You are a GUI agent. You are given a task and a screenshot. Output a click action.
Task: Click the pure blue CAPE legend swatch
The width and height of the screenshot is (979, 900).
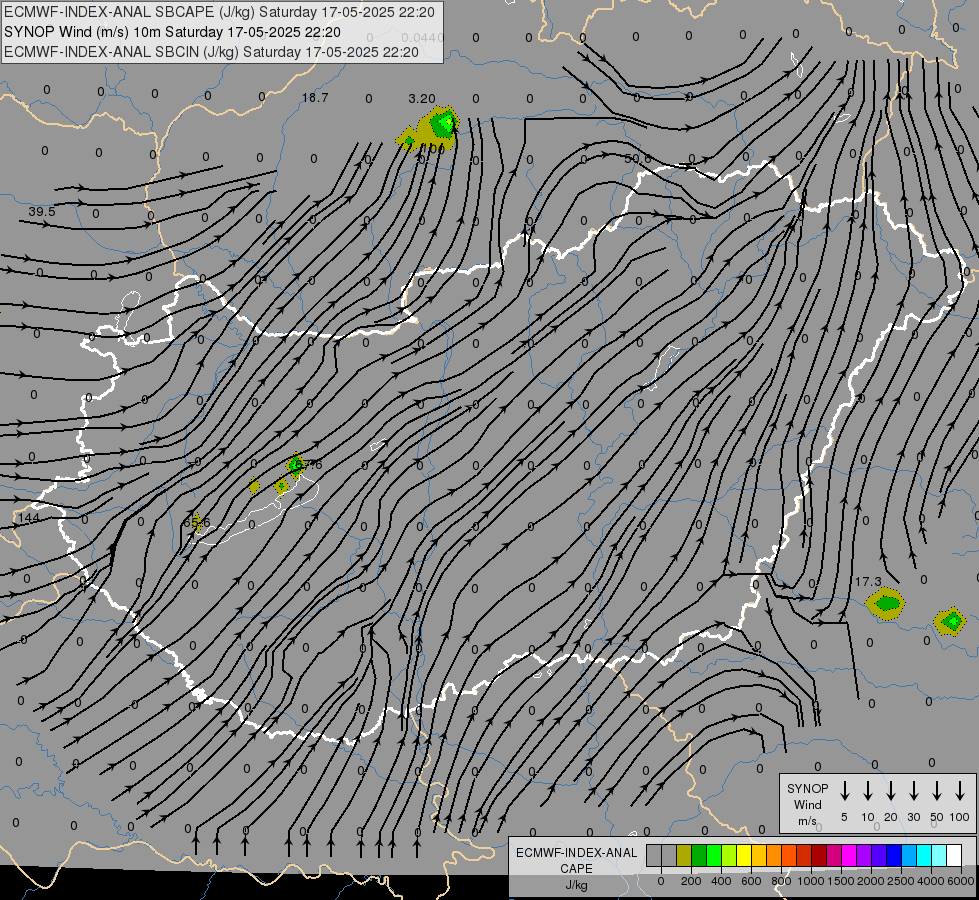pos(893,855)
